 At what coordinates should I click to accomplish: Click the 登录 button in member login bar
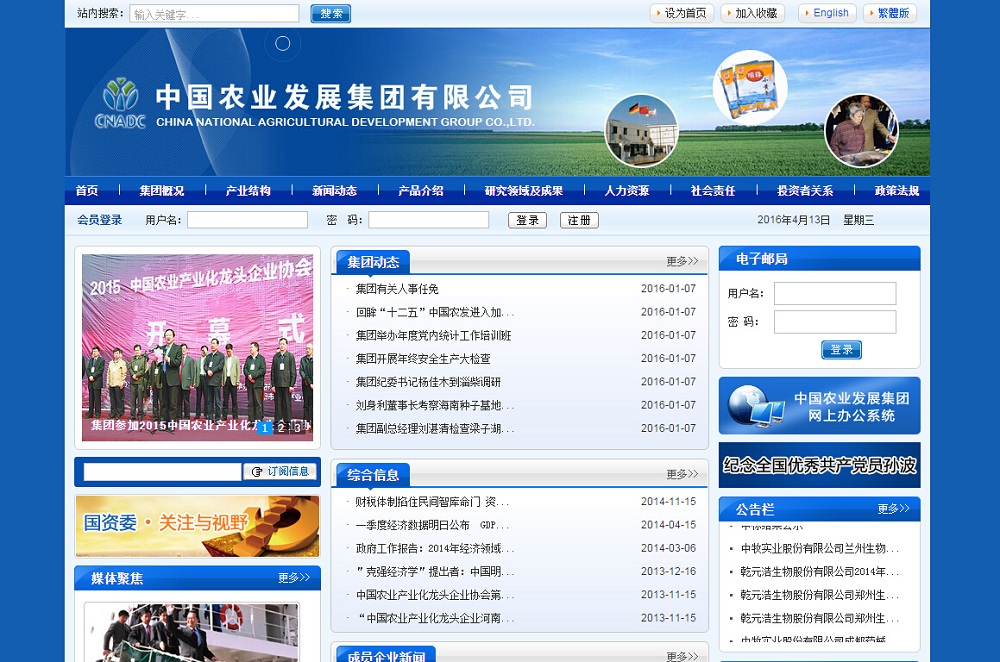click(x=527, y=220)
